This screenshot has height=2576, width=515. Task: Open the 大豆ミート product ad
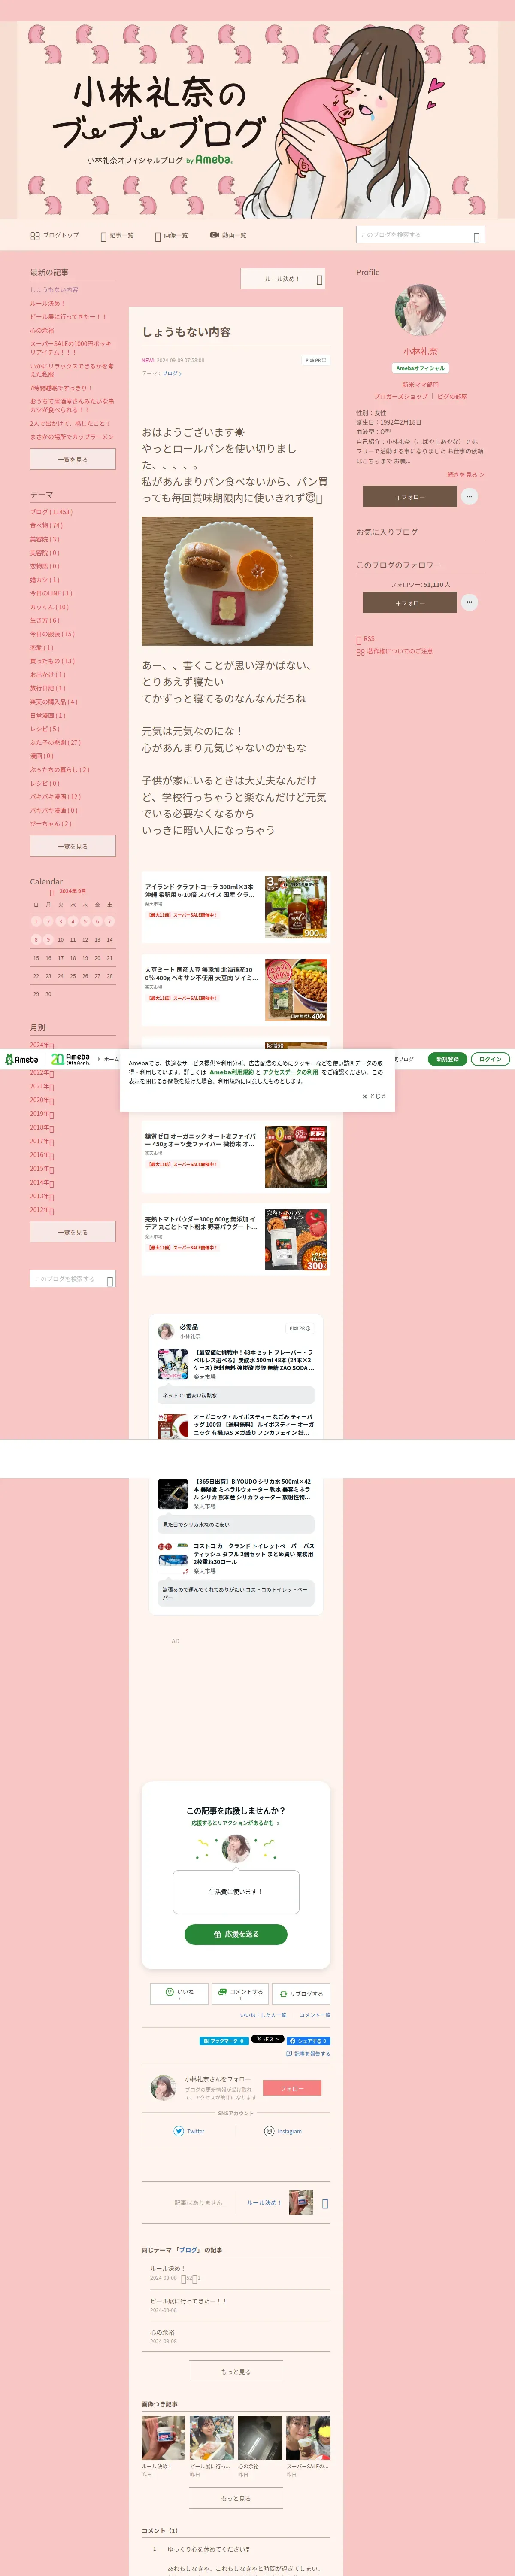(x=236, y=990)
